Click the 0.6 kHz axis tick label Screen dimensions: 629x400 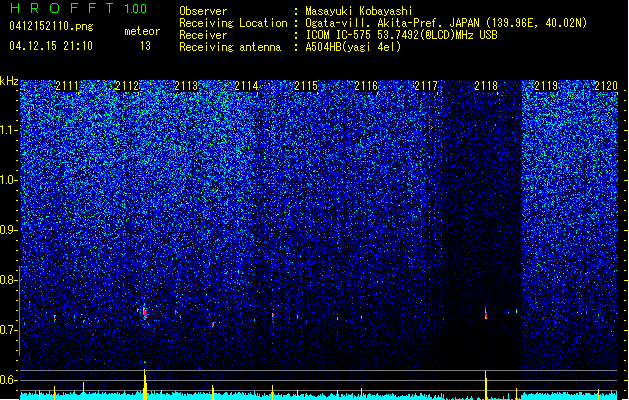point(8,380)
